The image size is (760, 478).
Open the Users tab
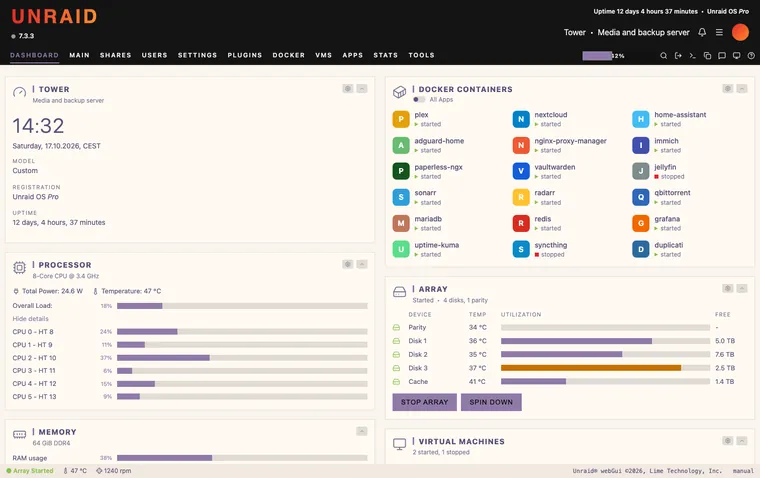(x=155, y=55)
